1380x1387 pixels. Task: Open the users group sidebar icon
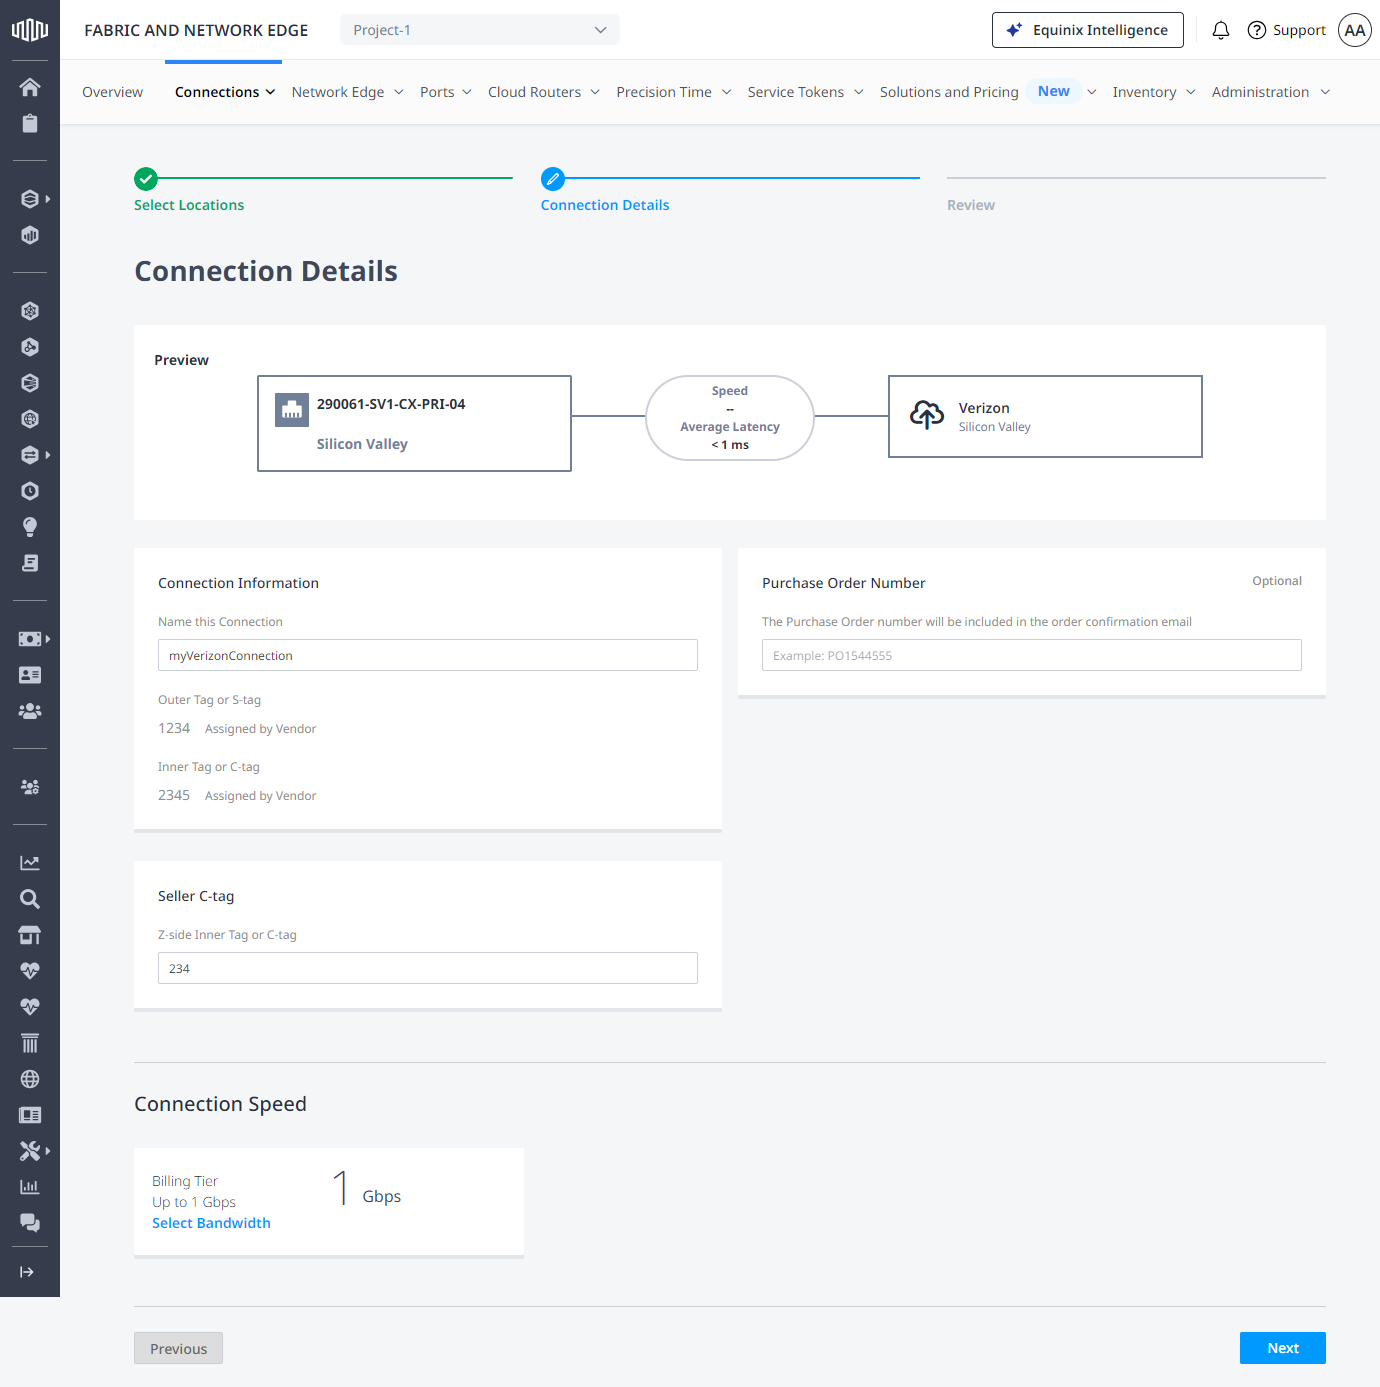30,711
